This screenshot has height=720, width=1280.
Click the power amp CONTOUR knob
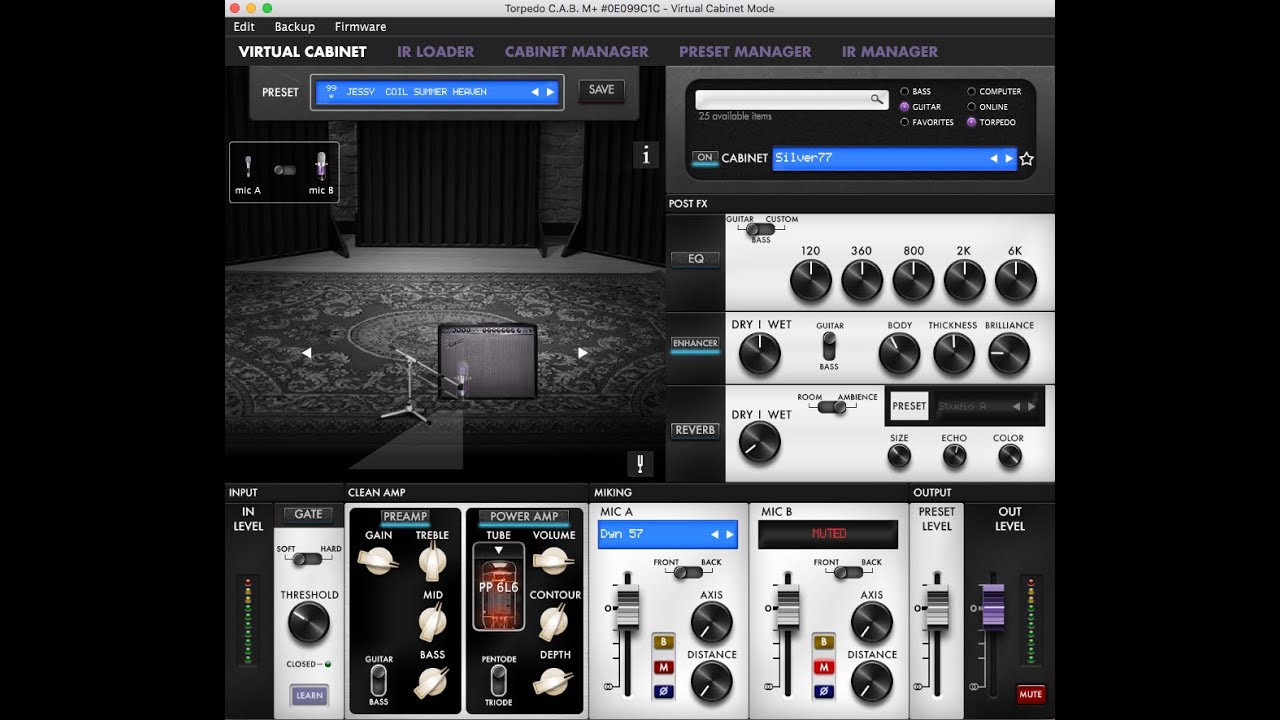553,623
